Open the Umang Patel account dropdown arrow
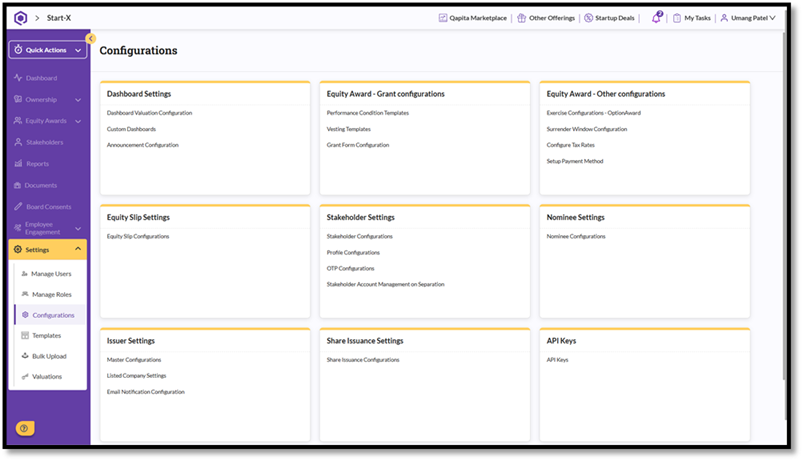This screenshot has height=461, width=803. click(772, 18)
